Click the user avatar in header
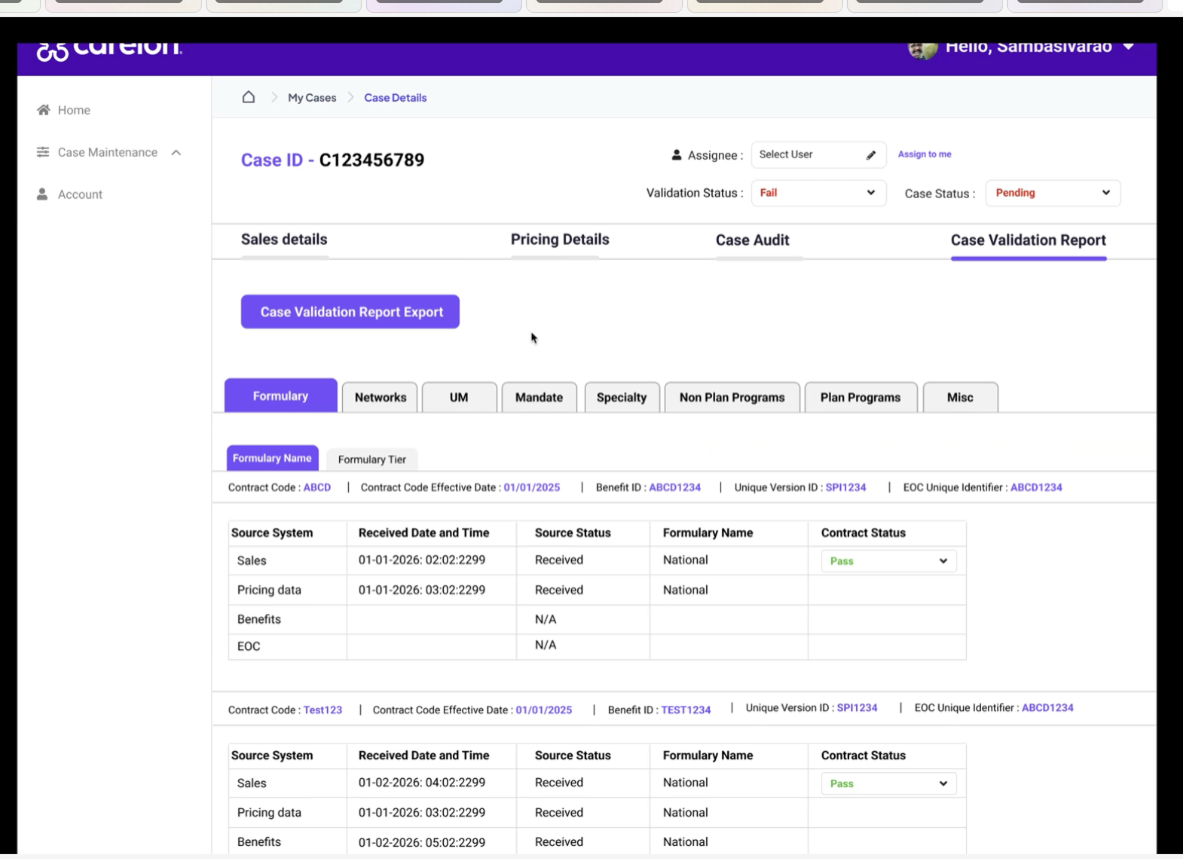The width and height of the screenshot is (1183, 859). (922, 48)
